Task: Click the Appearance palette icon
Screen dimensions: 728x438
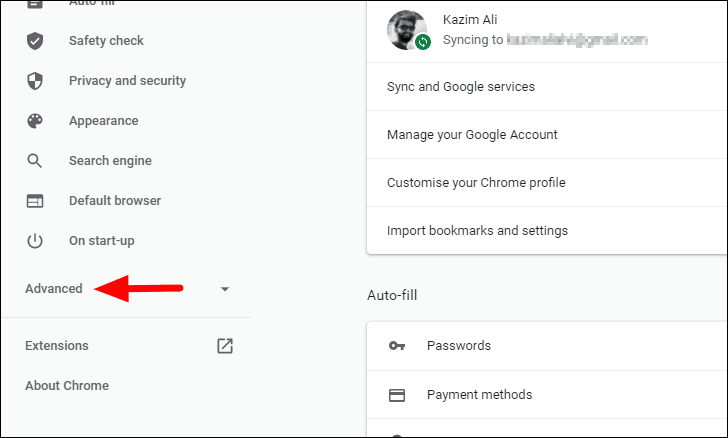Action: pyautogui.click(x=35, y=121)
